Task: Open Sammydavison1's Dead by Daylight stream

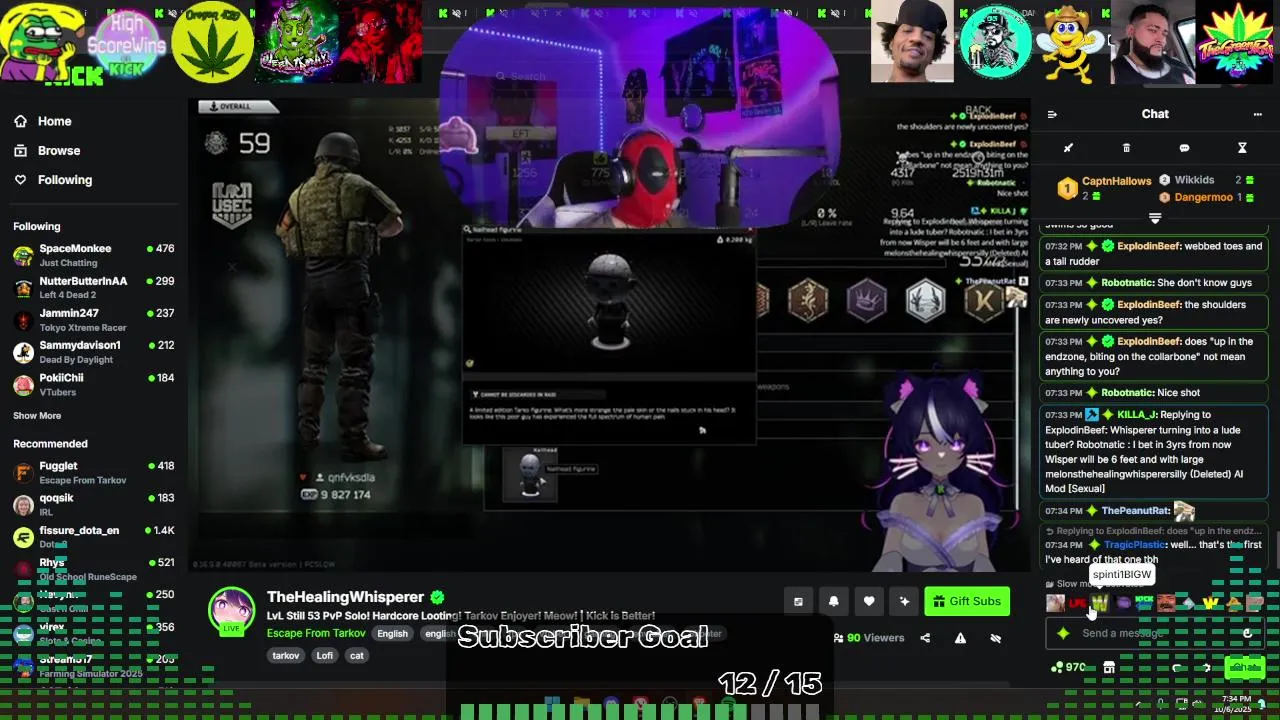Action: click(x=93, y=352)
